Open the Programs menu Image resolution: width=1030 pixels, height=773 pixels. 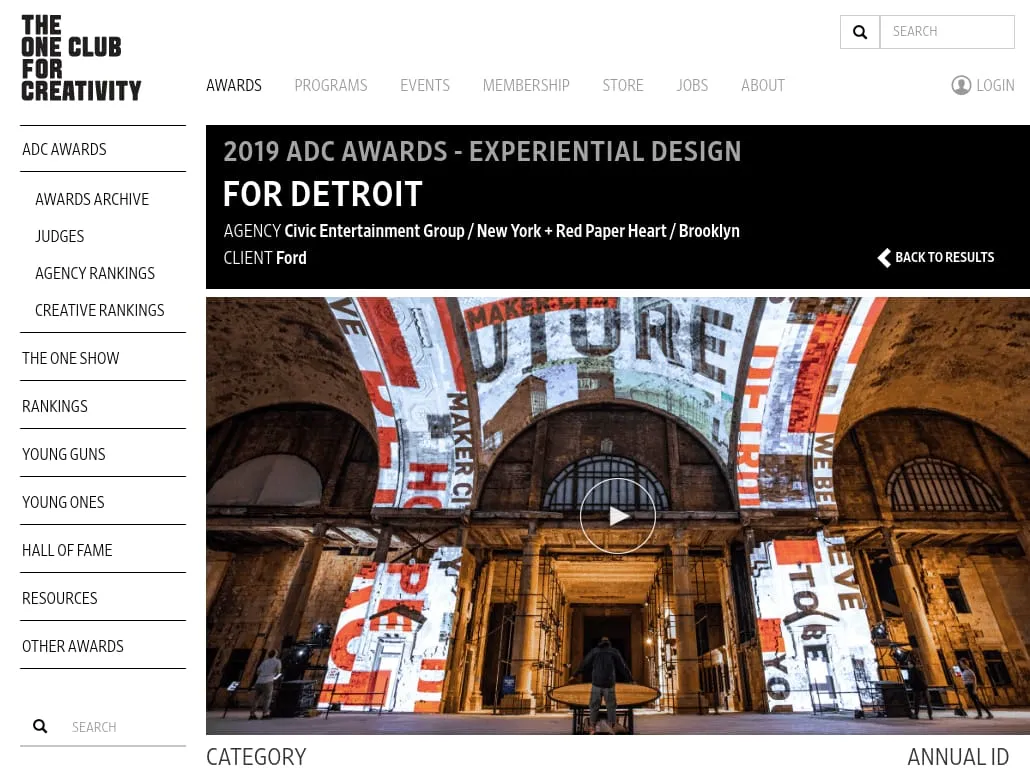click(x=331, y=85)
